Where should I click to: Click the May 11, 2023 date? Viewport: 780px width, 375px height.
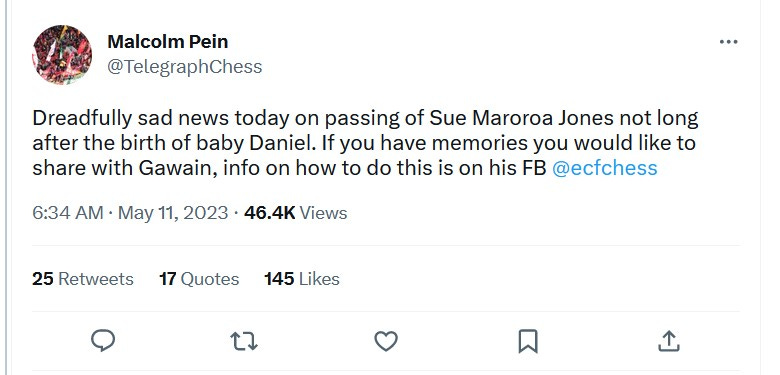(173, 213)
